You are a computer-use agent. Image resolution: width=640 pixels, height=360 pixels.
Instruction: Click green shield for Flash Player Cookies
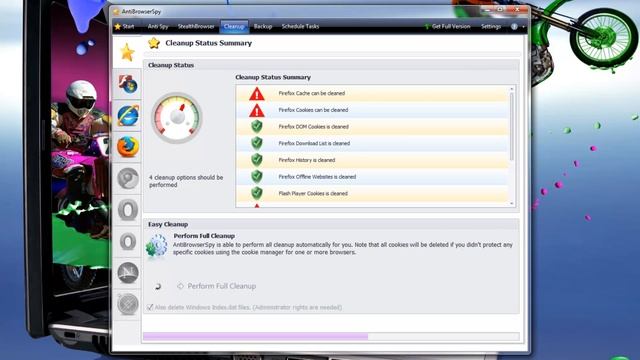pos(257,193)
